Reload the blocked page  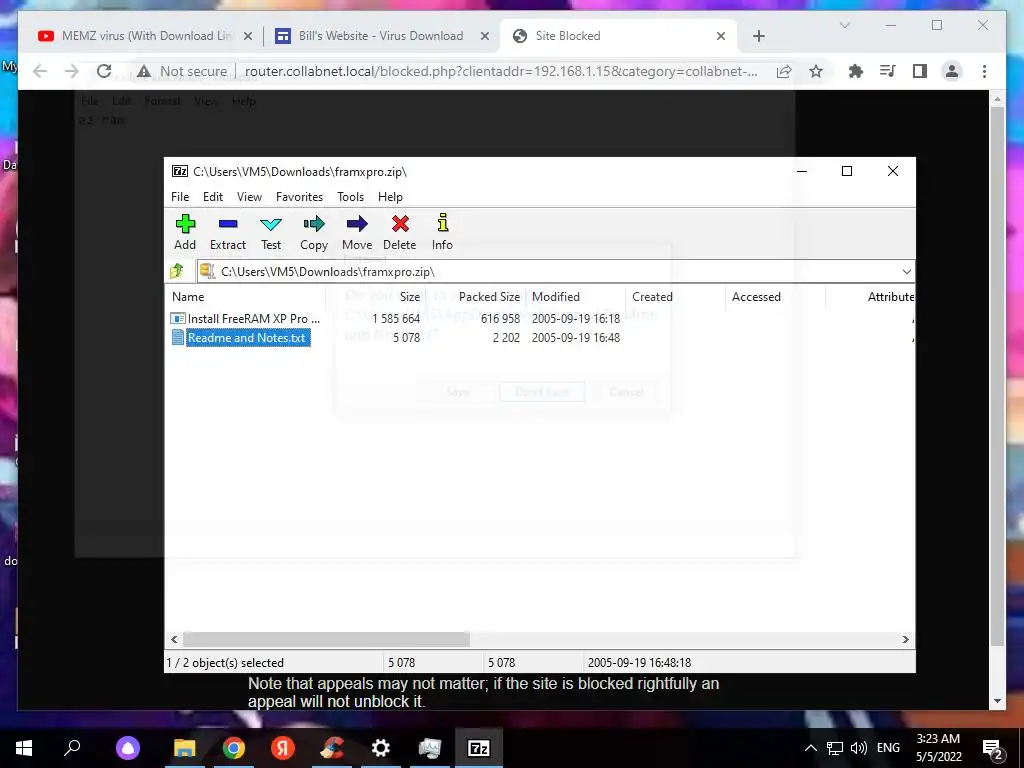(104, 71)
